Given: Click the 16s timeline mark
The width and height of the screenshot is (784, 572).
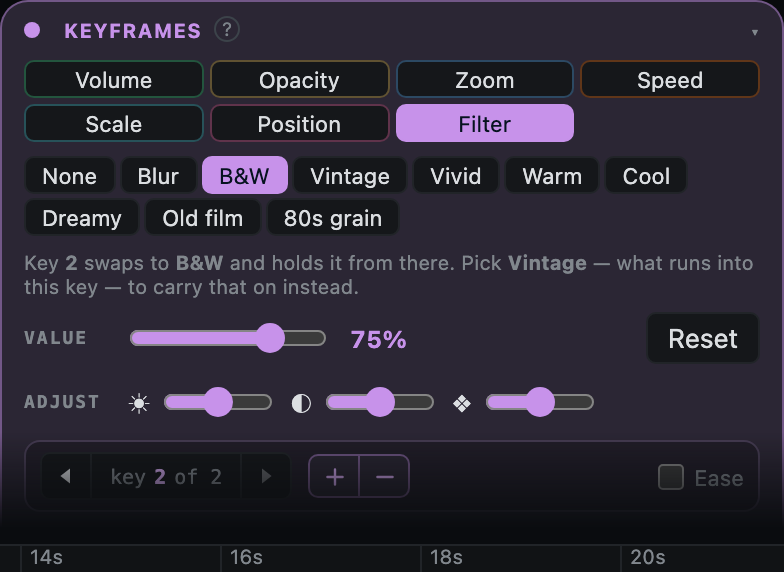Looking at the screenshot, I should (x=246, y=557).
